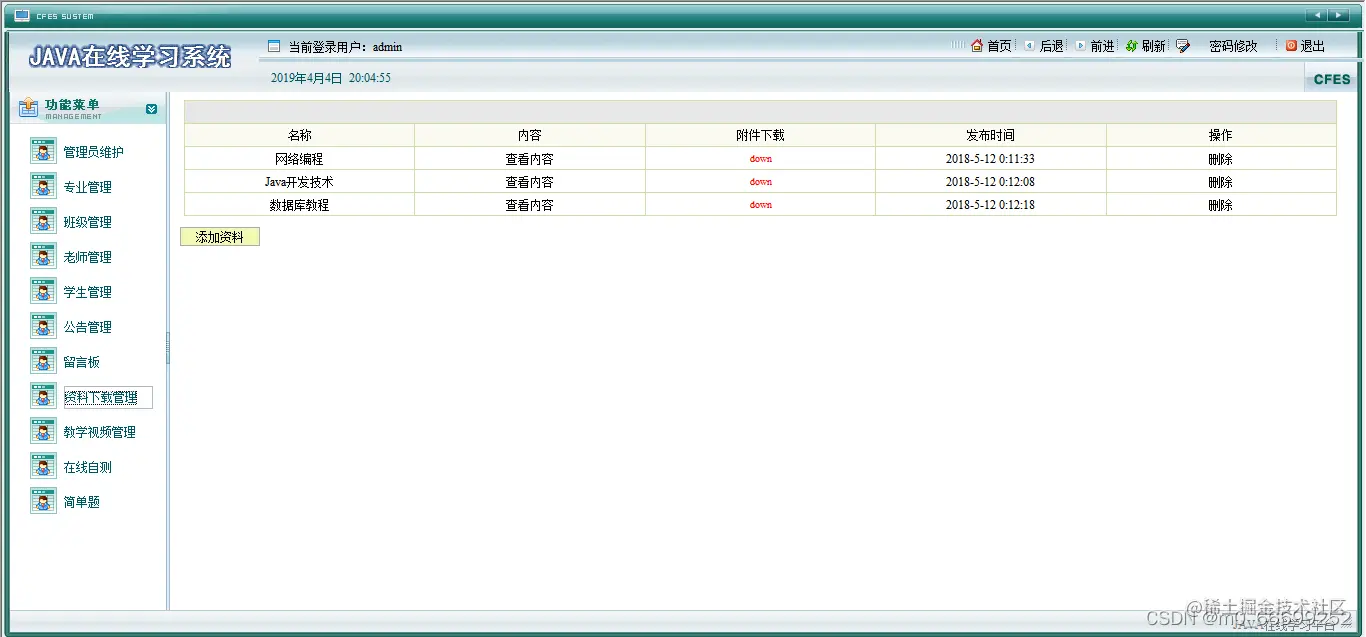The height and width of the screenshot is (637, 1366).
Task: Open 班级管理 menu item
Action: 88,222
